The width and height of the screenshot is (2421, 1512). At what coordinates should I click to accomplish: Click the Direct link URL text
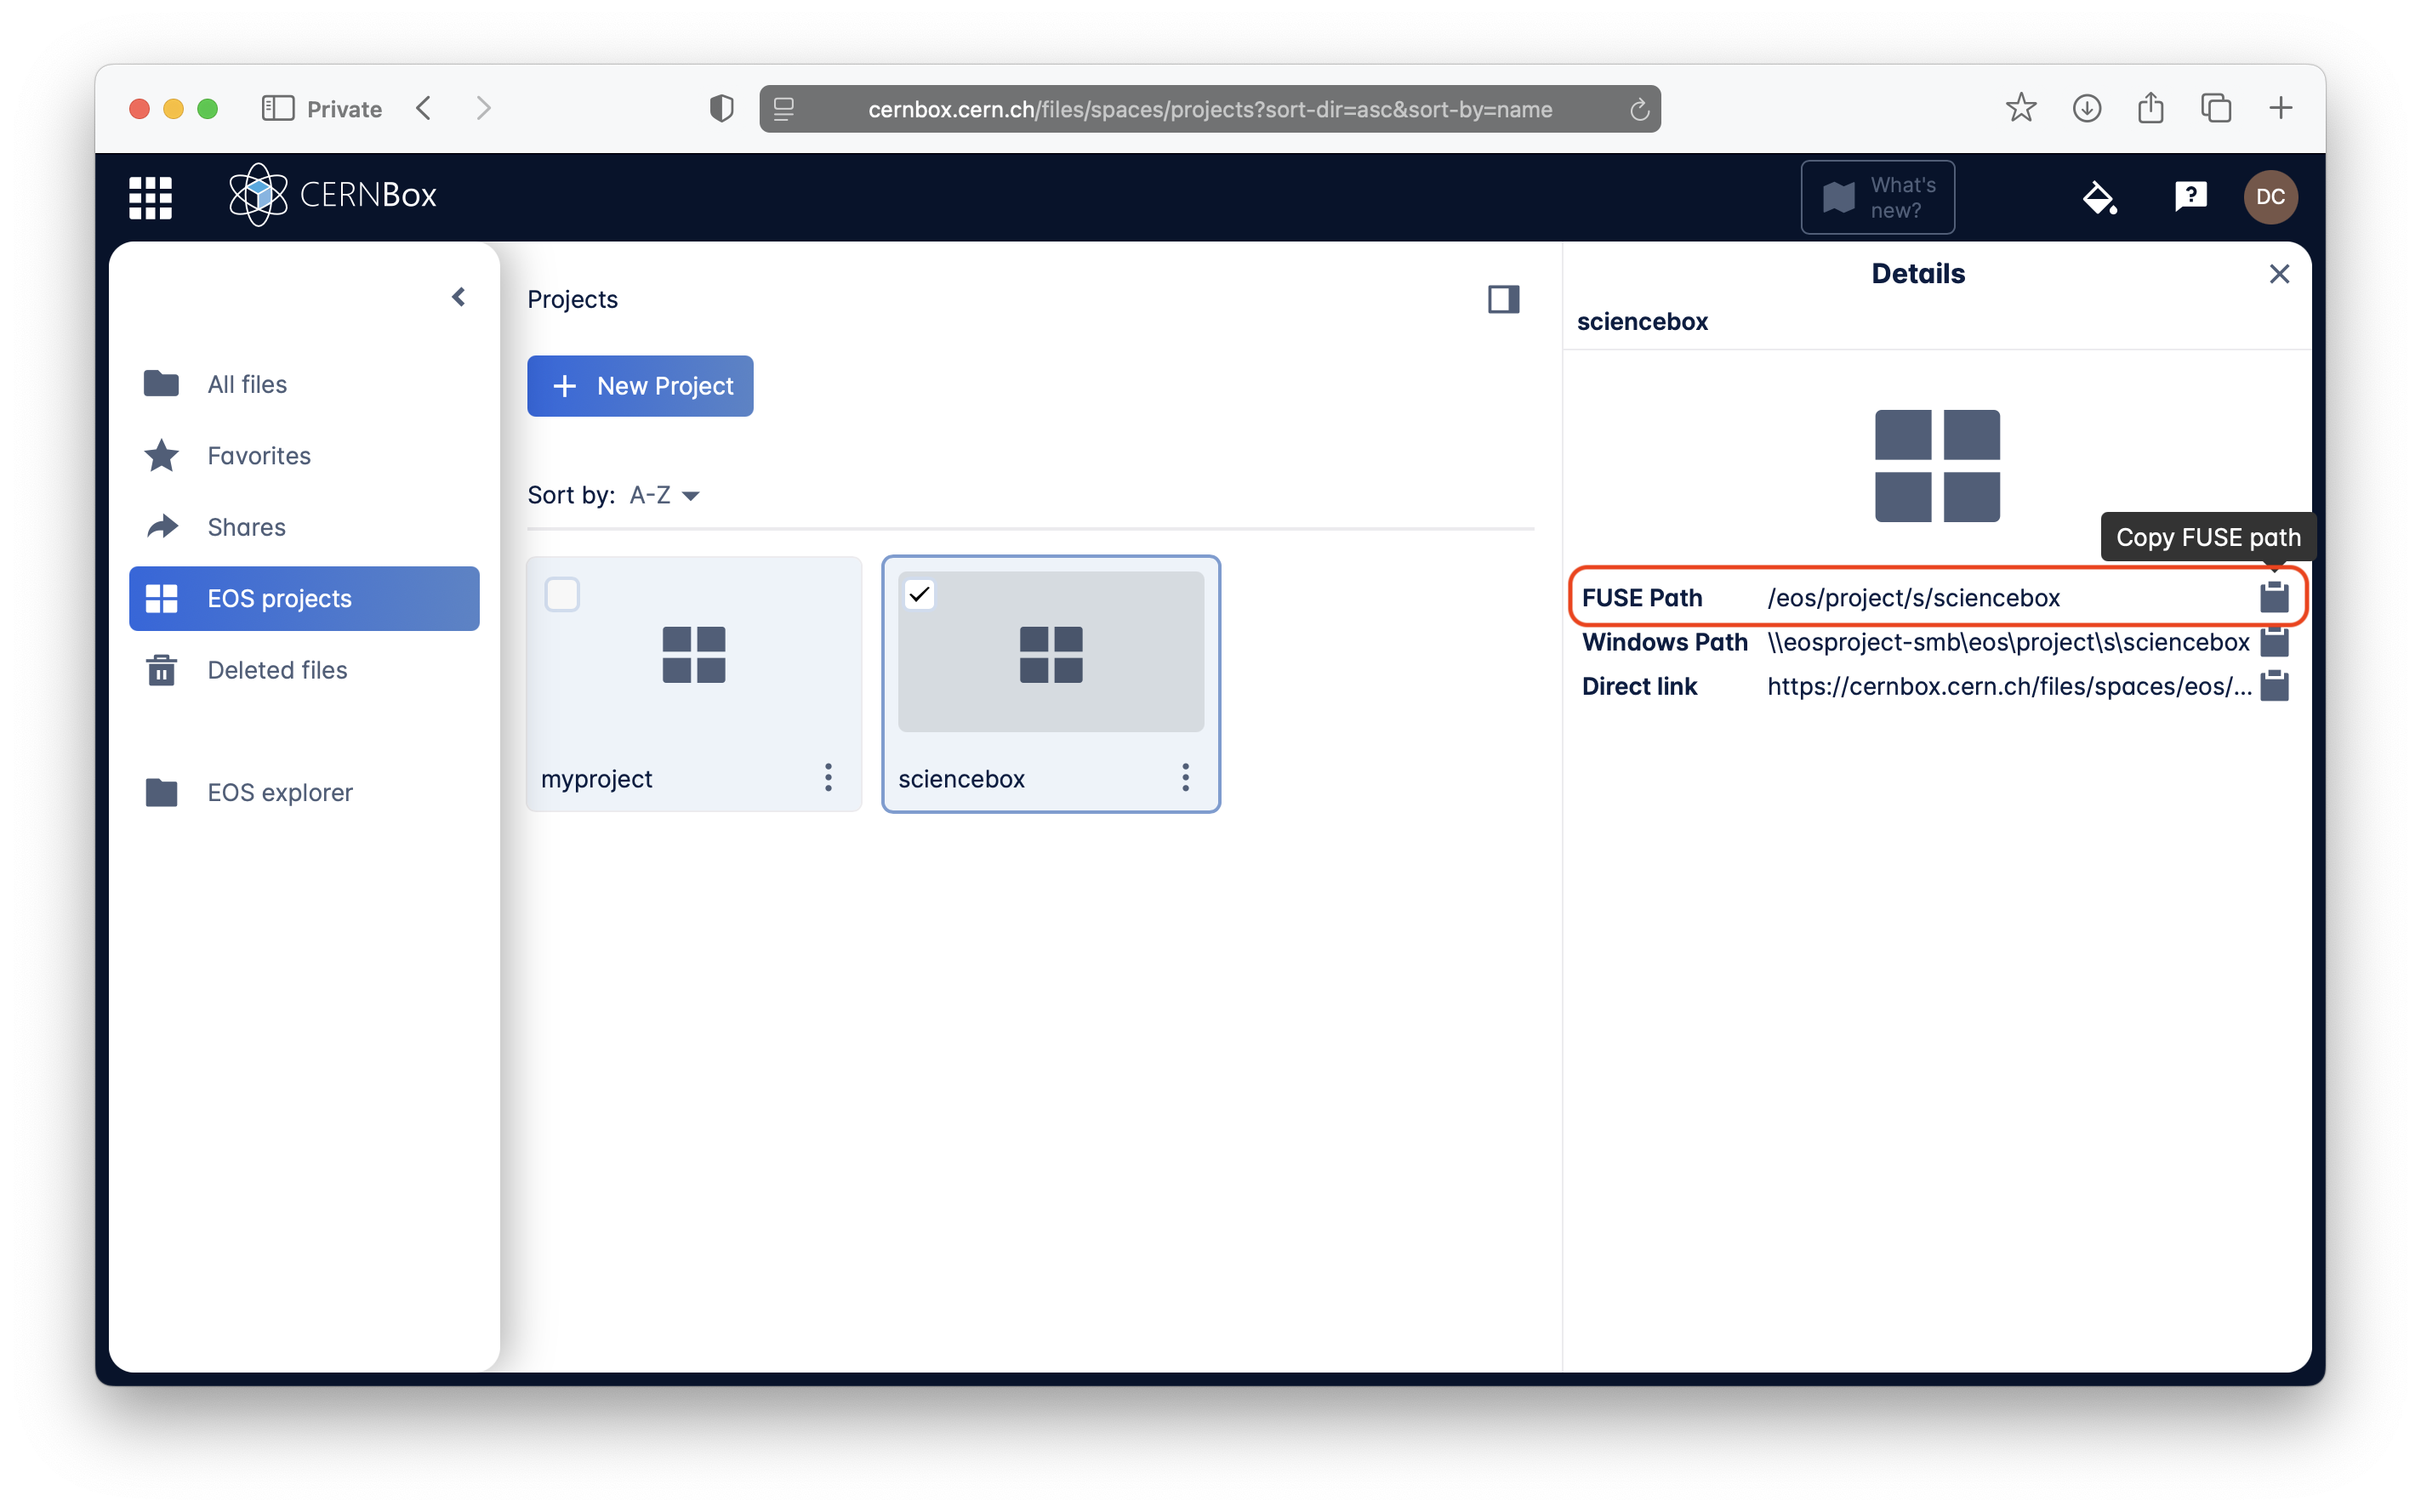(2009, 686)
